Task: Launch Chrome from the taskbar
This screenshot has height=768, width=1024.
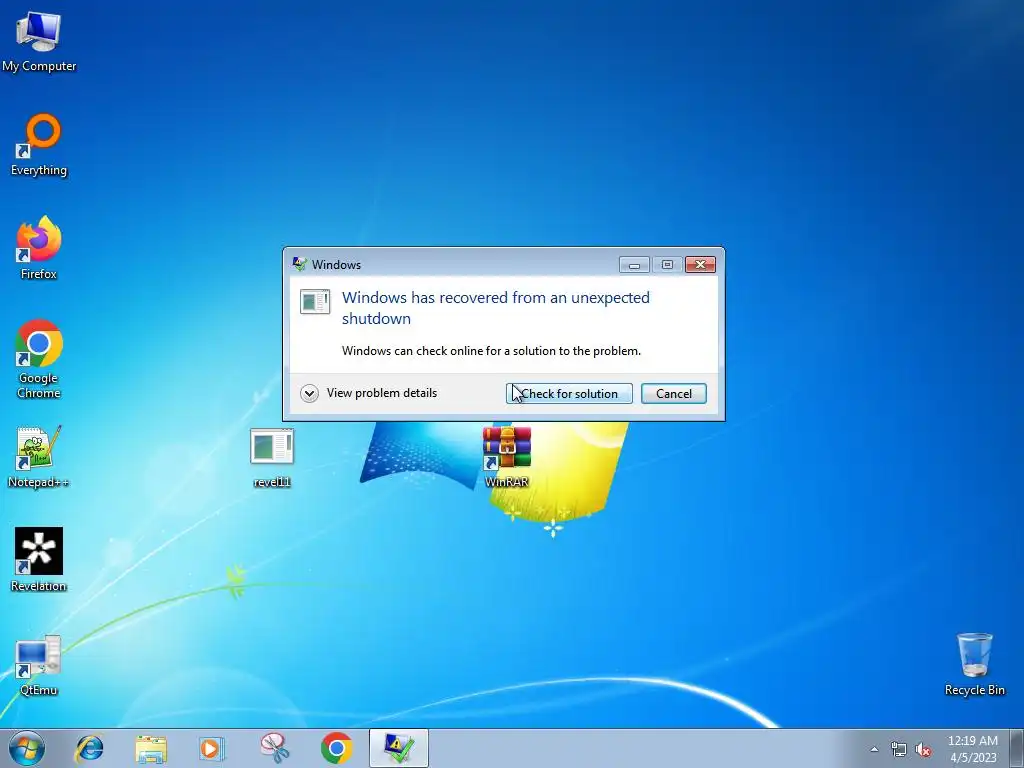Action: 336,748
